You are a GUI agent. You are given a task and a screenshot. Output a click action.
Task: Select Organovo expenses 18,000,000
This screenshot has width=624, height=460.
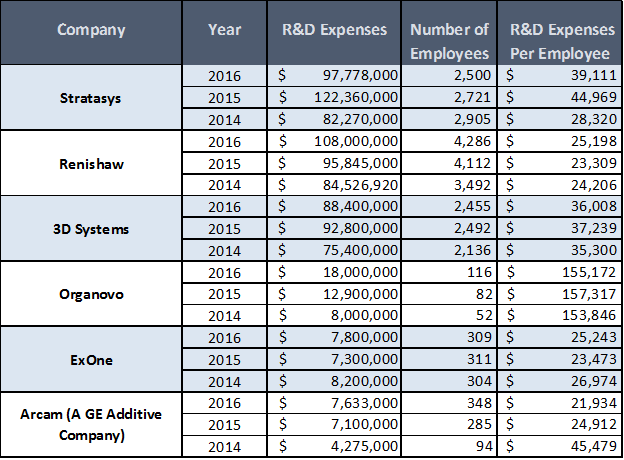(x=334, y=272)
